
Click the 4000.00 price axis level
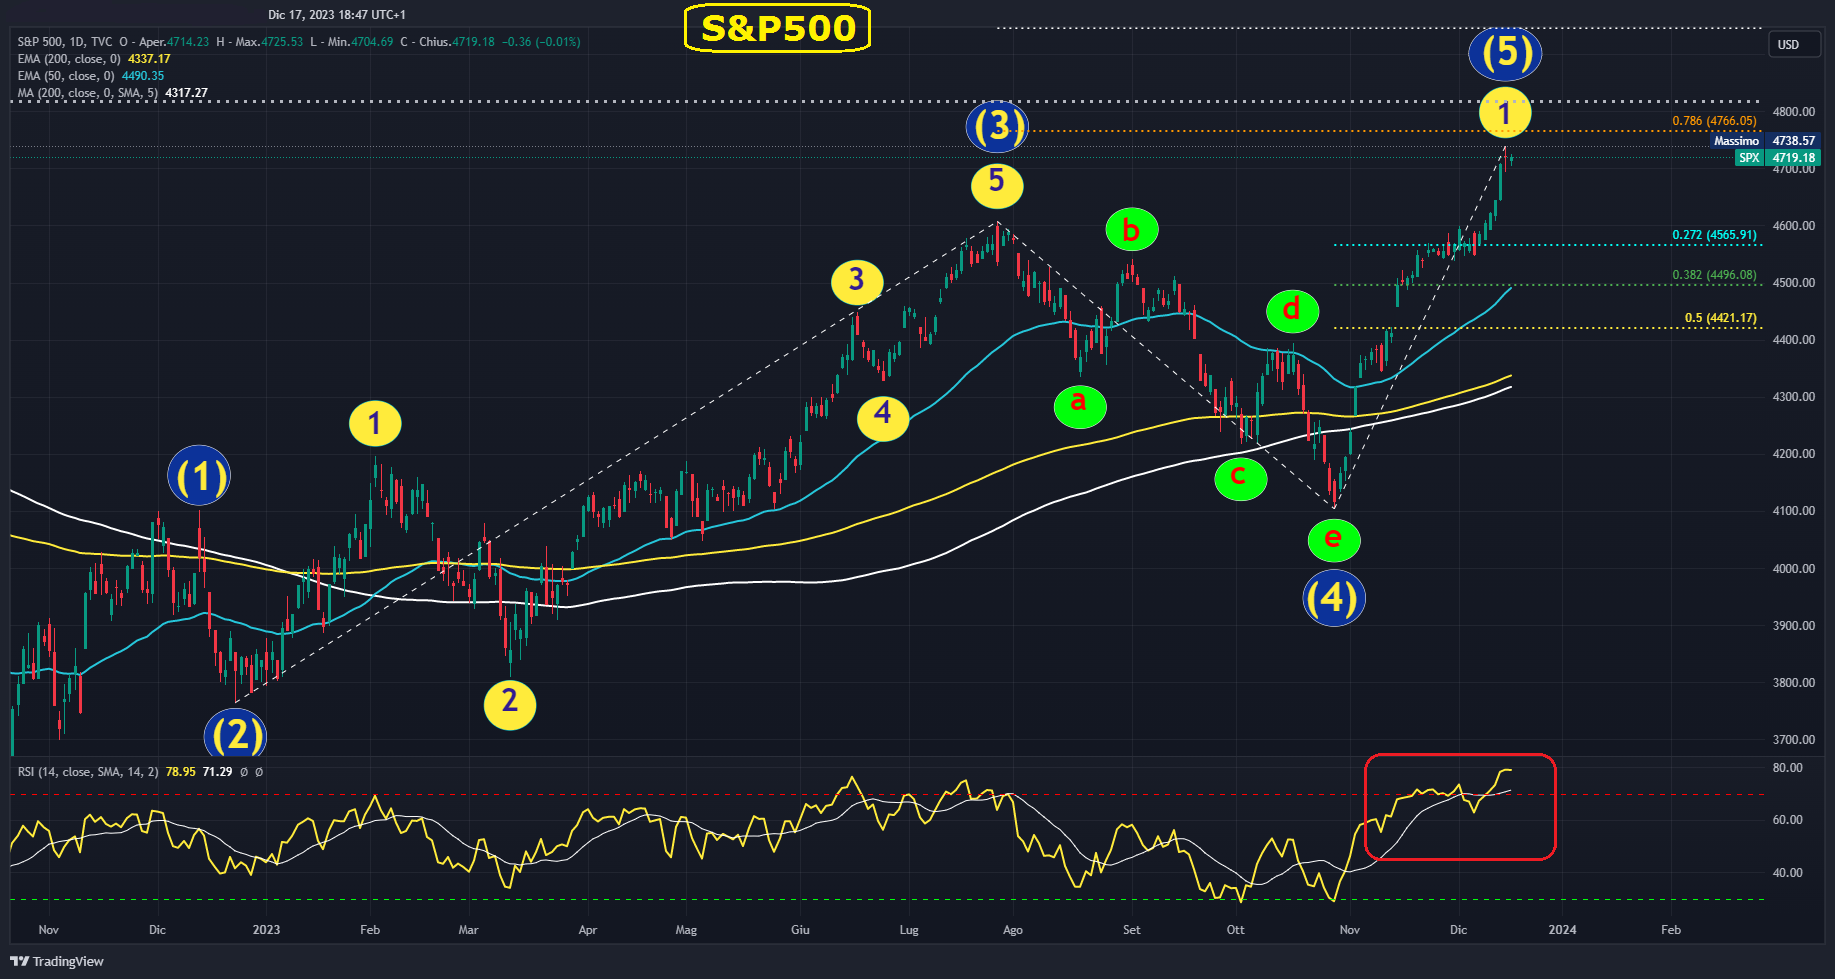click(x=1794, y=569)
